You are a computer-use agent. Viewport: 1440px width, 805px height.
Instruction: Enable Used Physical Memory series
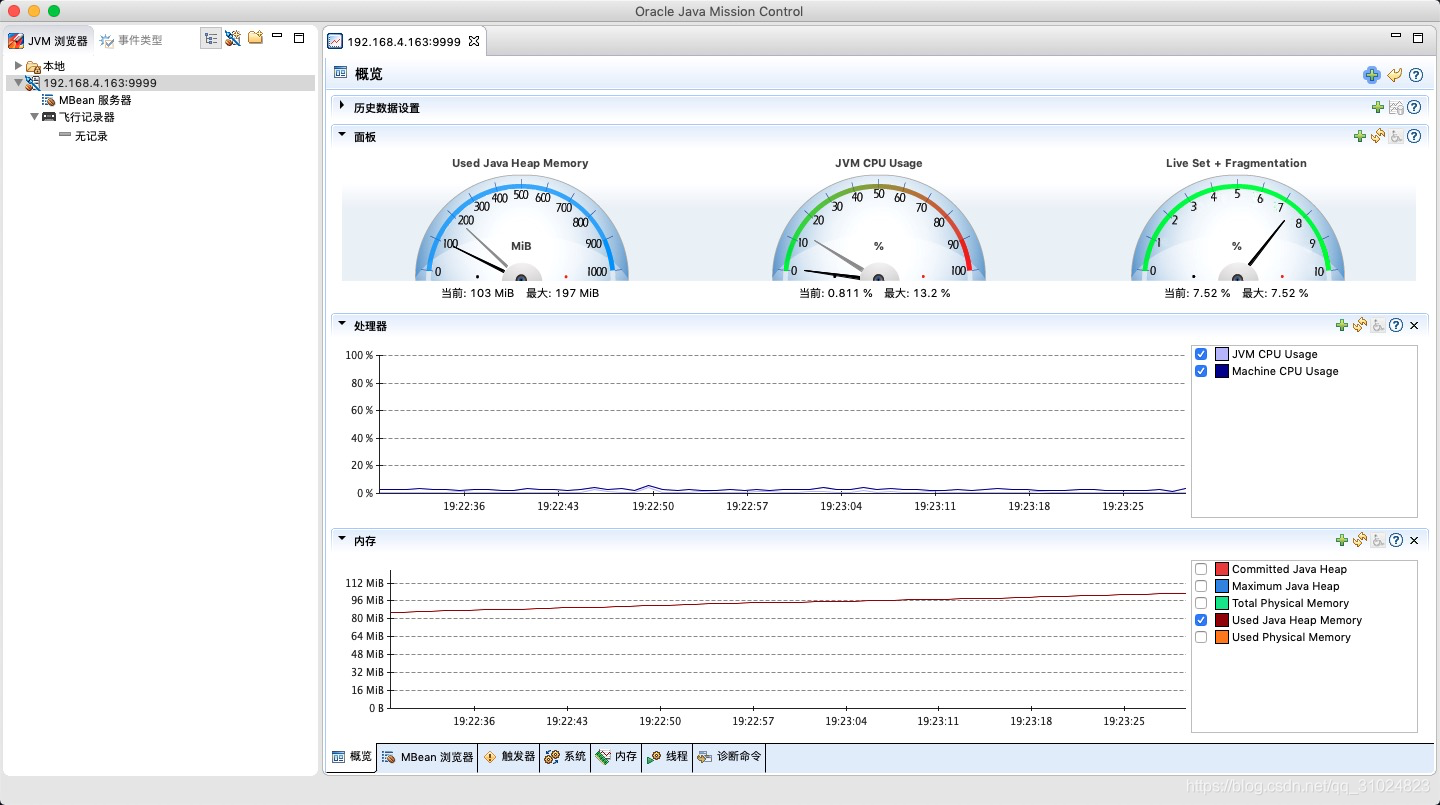(x=1201, y=637)
